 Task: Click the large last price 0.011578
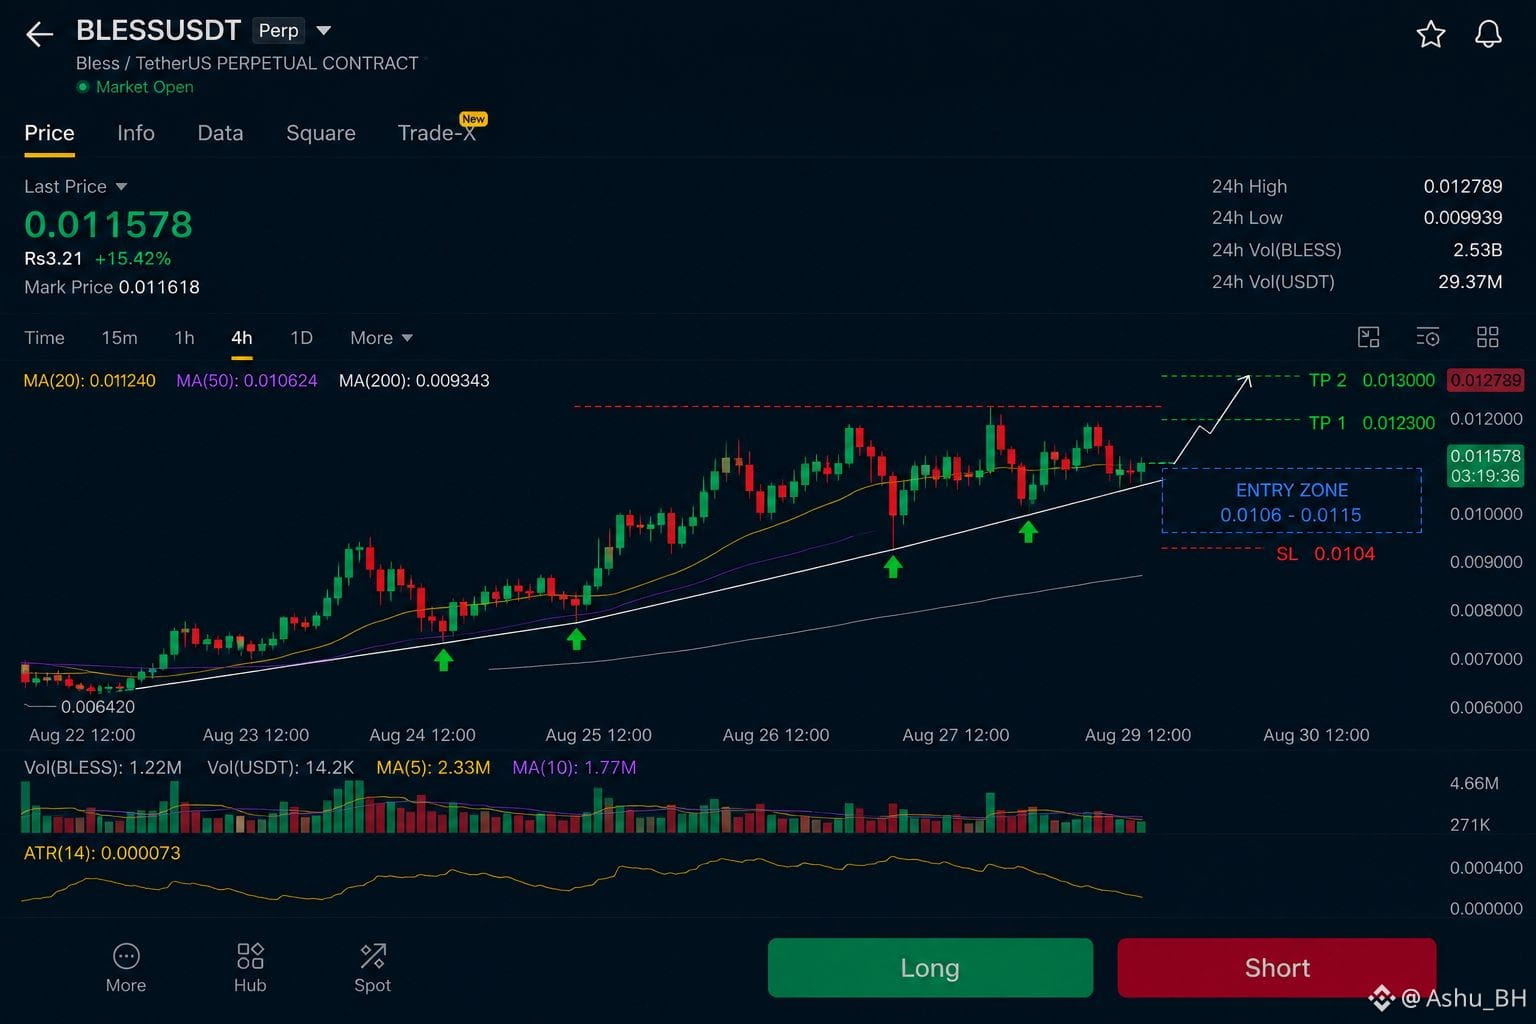pos(108,224)
